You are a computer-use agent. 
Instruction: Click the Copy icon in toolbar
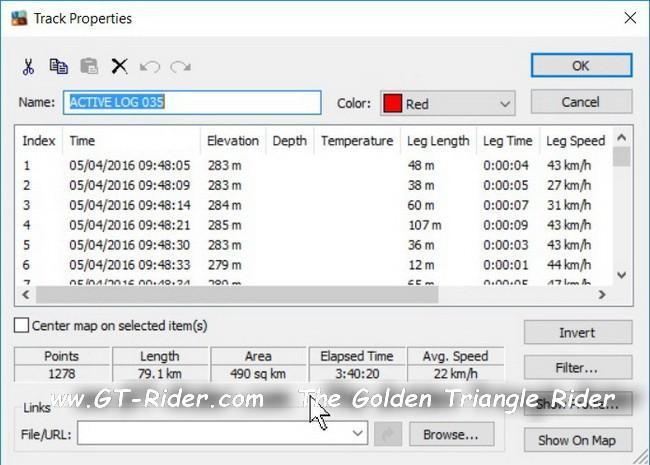coord(58,66)
